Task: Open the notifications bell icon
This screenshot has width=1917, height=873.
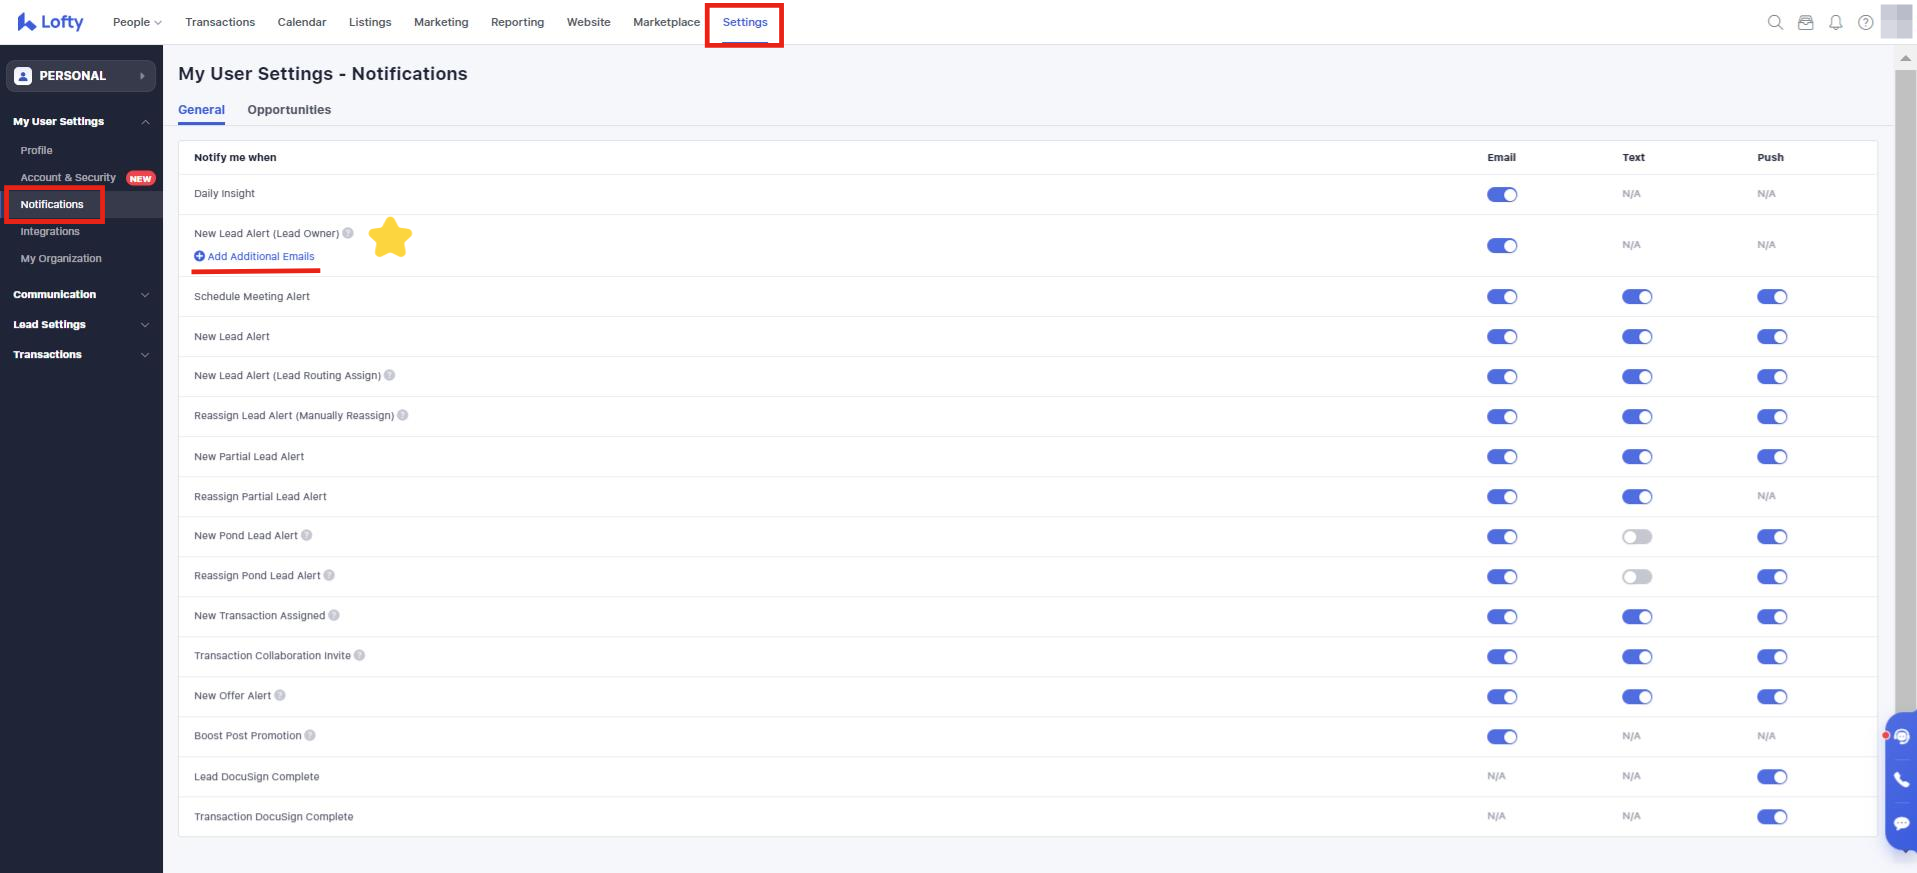Action: pos(1835,22)
